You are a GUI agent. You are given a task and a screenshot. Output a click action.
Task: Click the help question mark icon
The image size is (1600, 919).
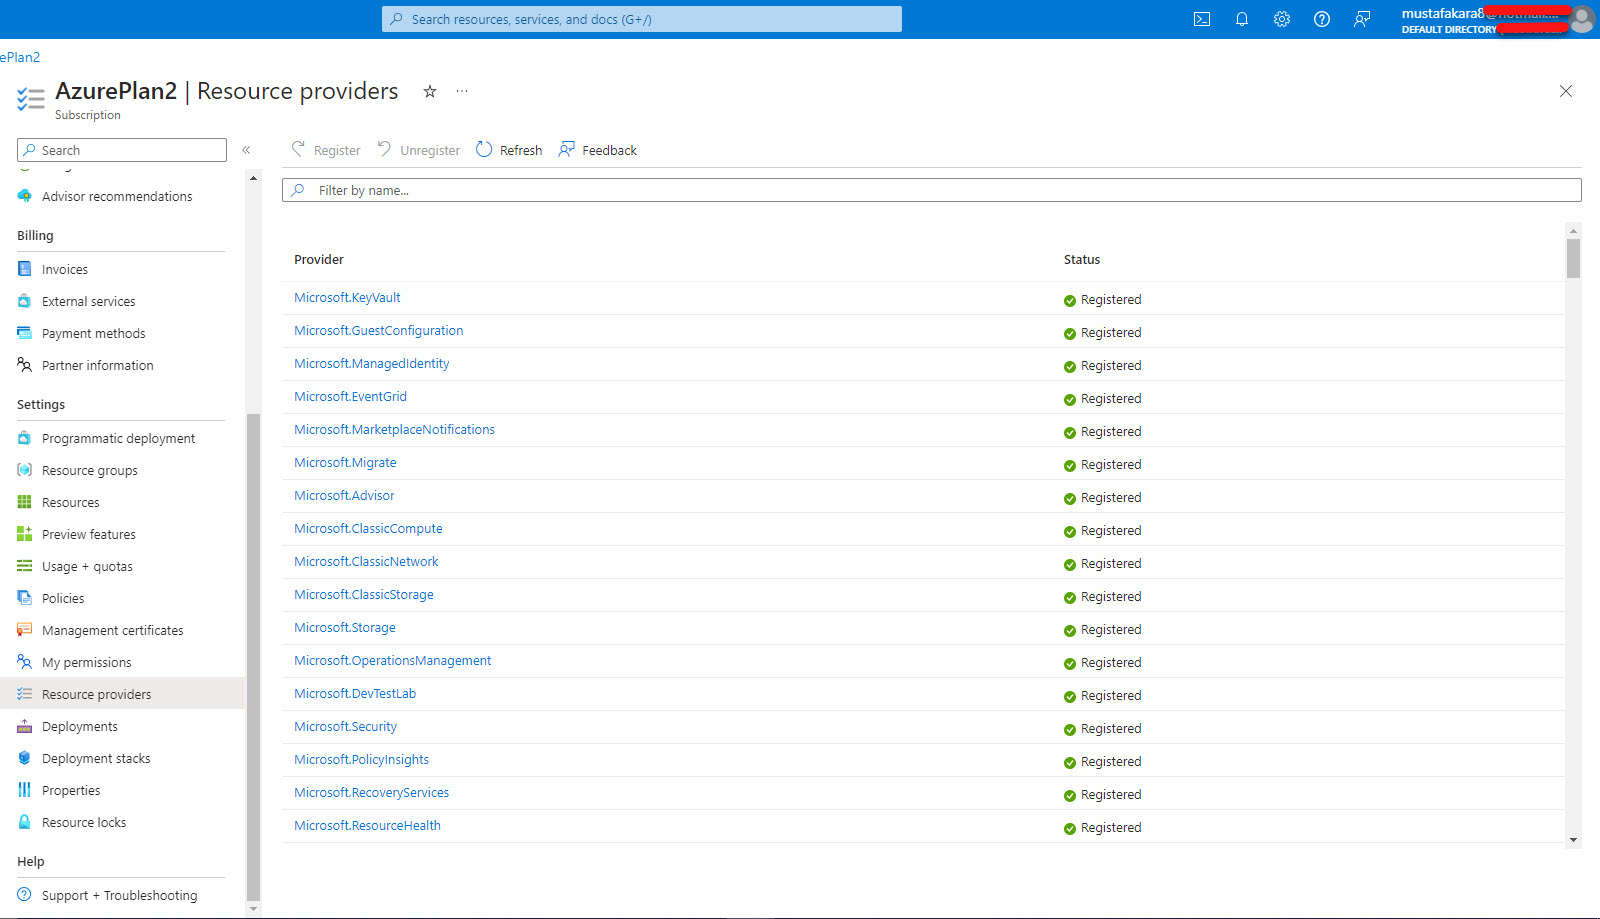pyautogui.click(x=1322, y=19)
